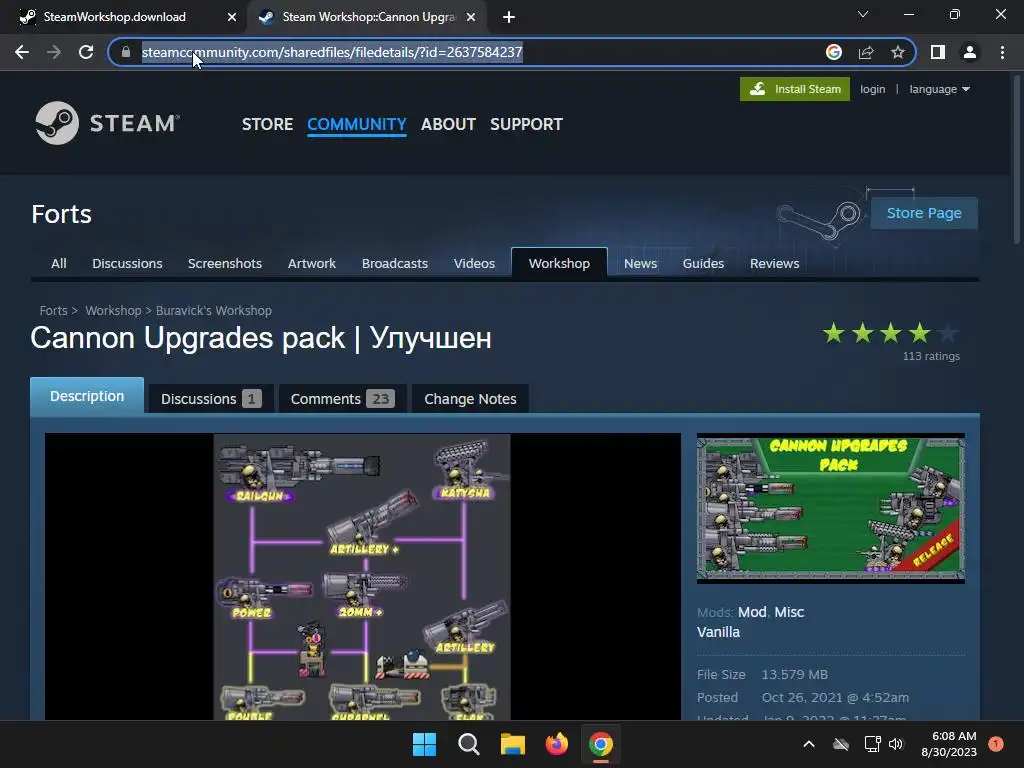This screenshot has width=1024, height=768.
Task: Click the Install Steam button
Action: click(795, 89)
